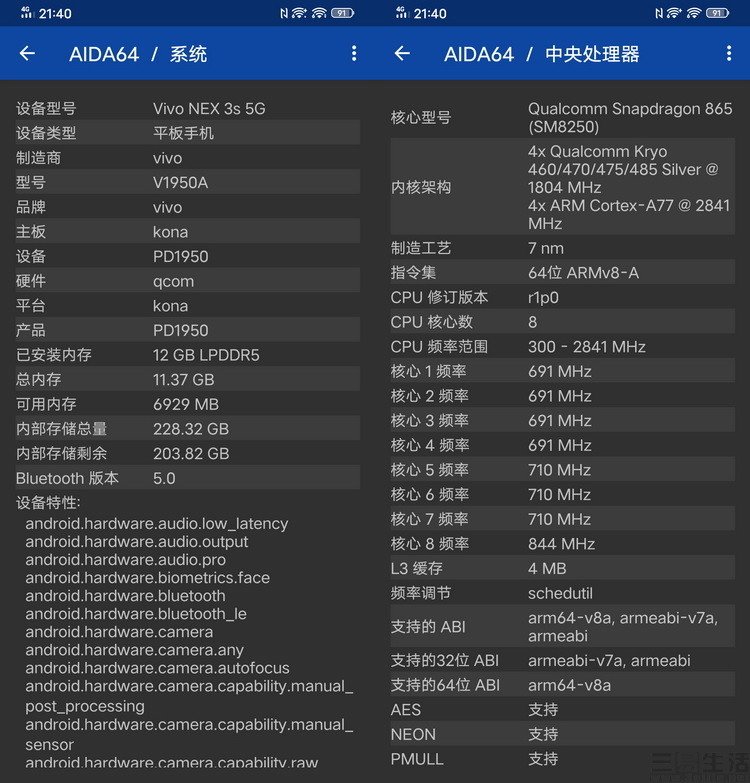
Task: Select the 核心 8 频率 value '844 MHz'
Action: point(561,543)
